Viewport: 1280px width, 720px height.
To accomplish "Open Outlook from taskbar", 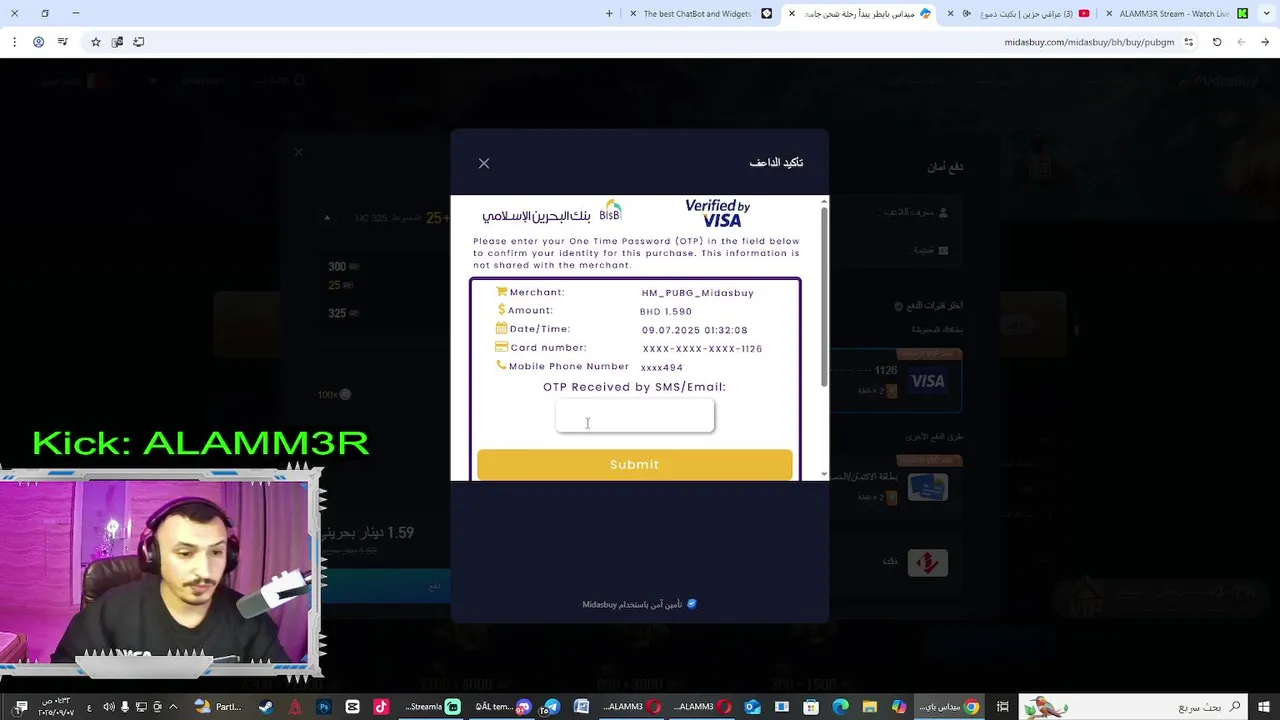I will (x=753, y=707).
